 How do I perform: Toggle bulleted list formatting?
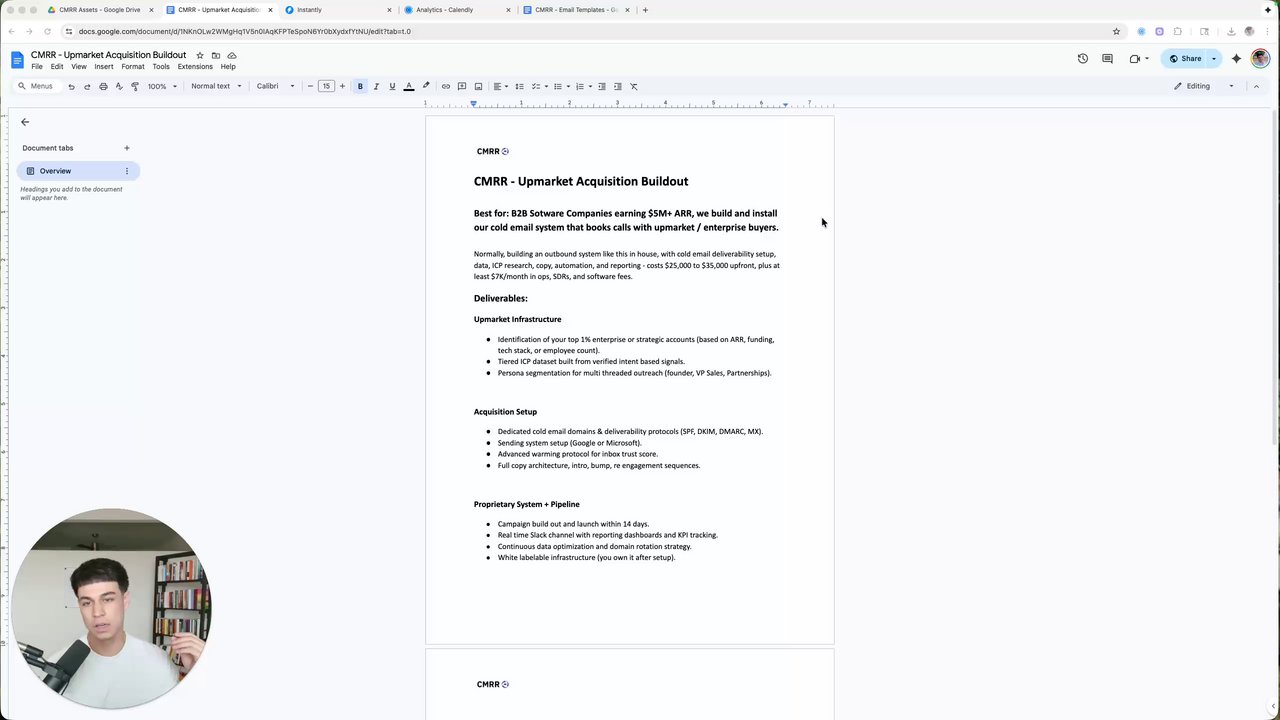[560, 86]
